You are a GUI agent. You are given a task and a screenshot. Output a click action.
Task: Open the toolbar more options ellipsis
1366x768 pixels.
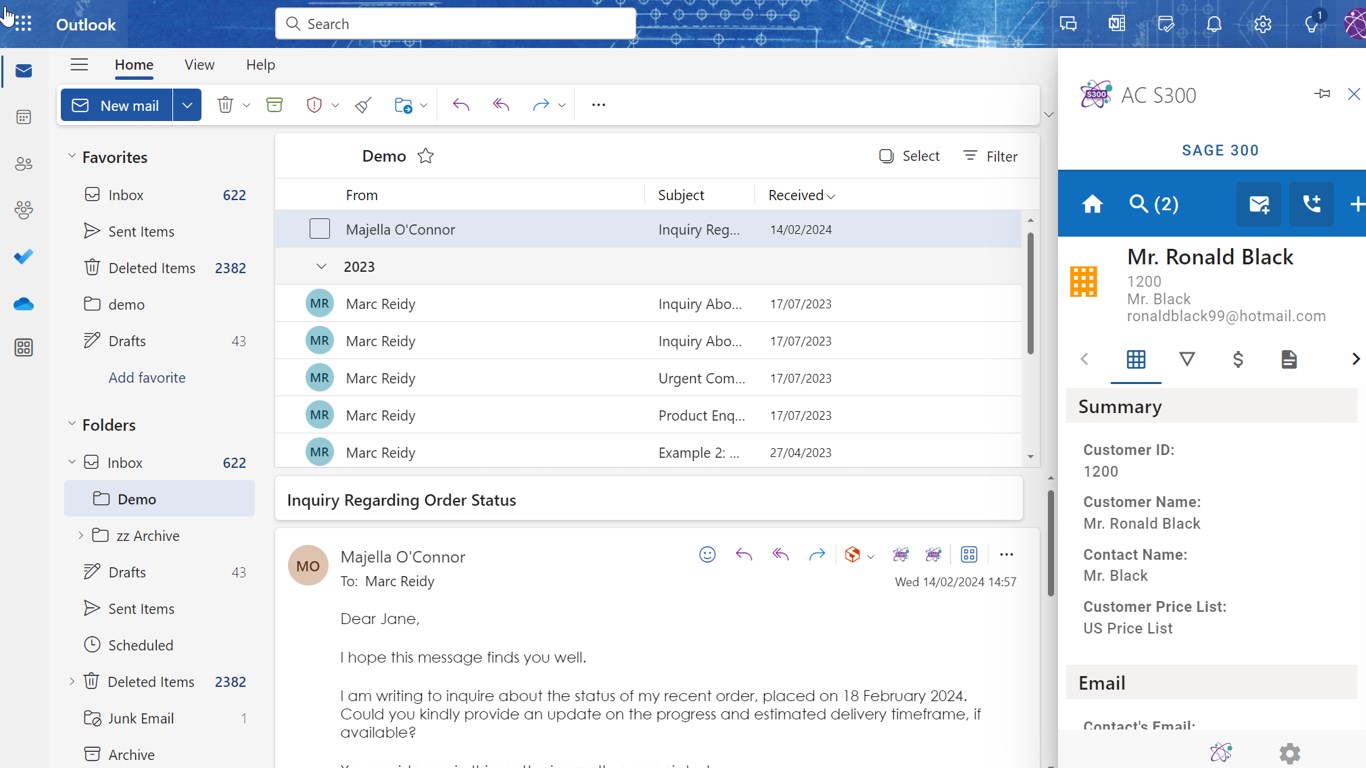[598, 105]
